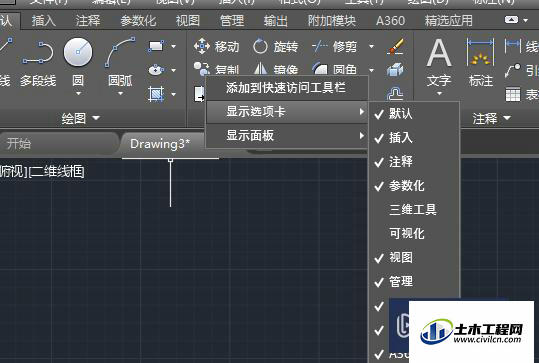Click the Copy (复制) tool
Image resolution: width=539 pixels, height=363 pixels.
(216, 69)
